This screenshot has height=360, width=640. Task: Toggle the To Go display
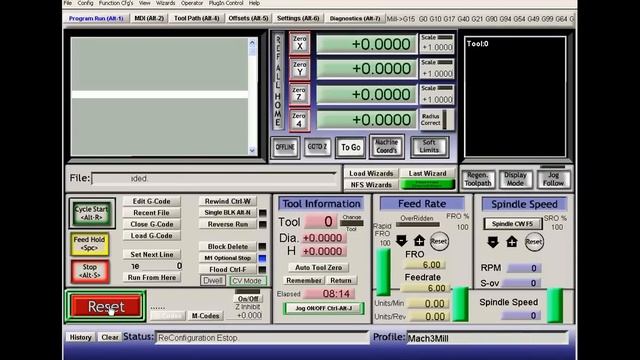pyautogui.click(x=351, y=147)
